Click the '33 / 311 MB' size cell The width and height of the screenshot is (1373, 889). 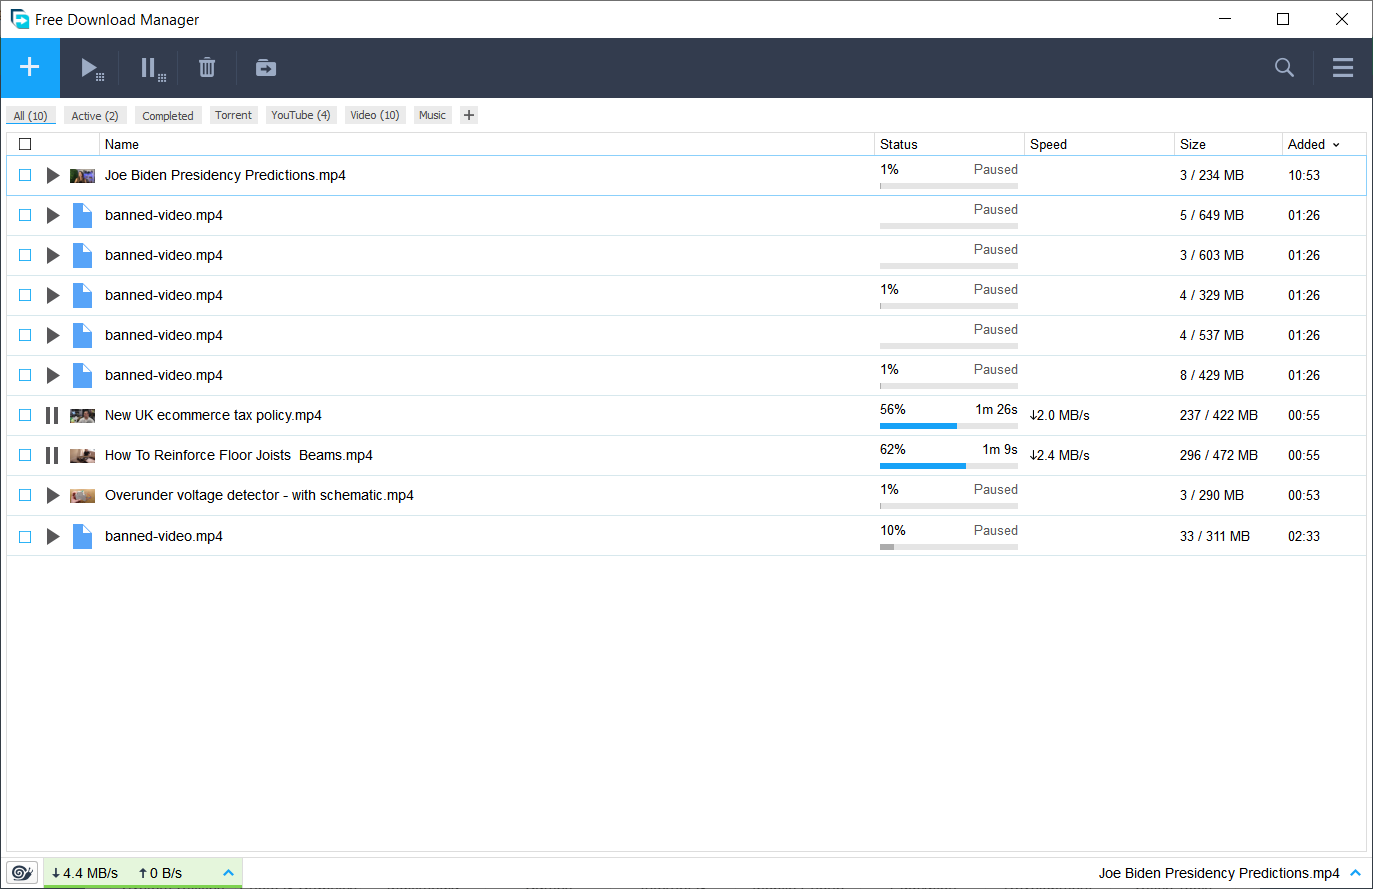tap(1215, 536)
